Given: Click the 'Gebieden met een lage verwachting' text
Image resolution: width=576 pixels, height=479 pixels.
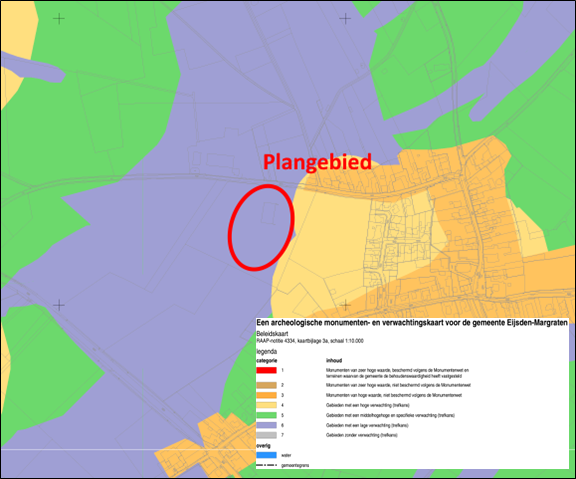Looking at the screenshot, I should [367, 425].
